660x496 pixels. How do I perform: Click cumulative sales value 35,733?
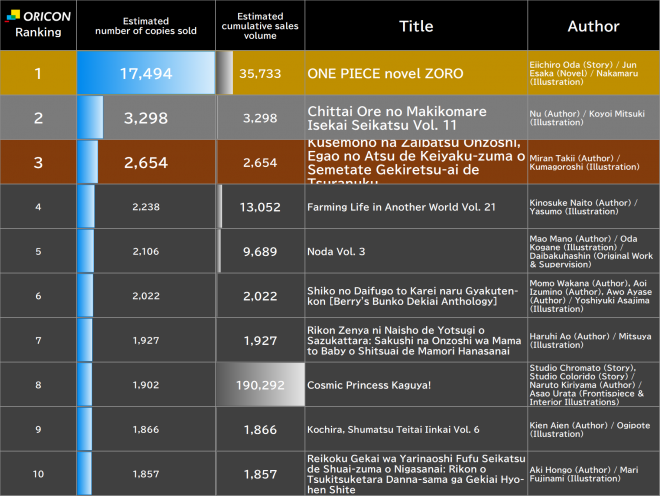[x=260, y=74]
